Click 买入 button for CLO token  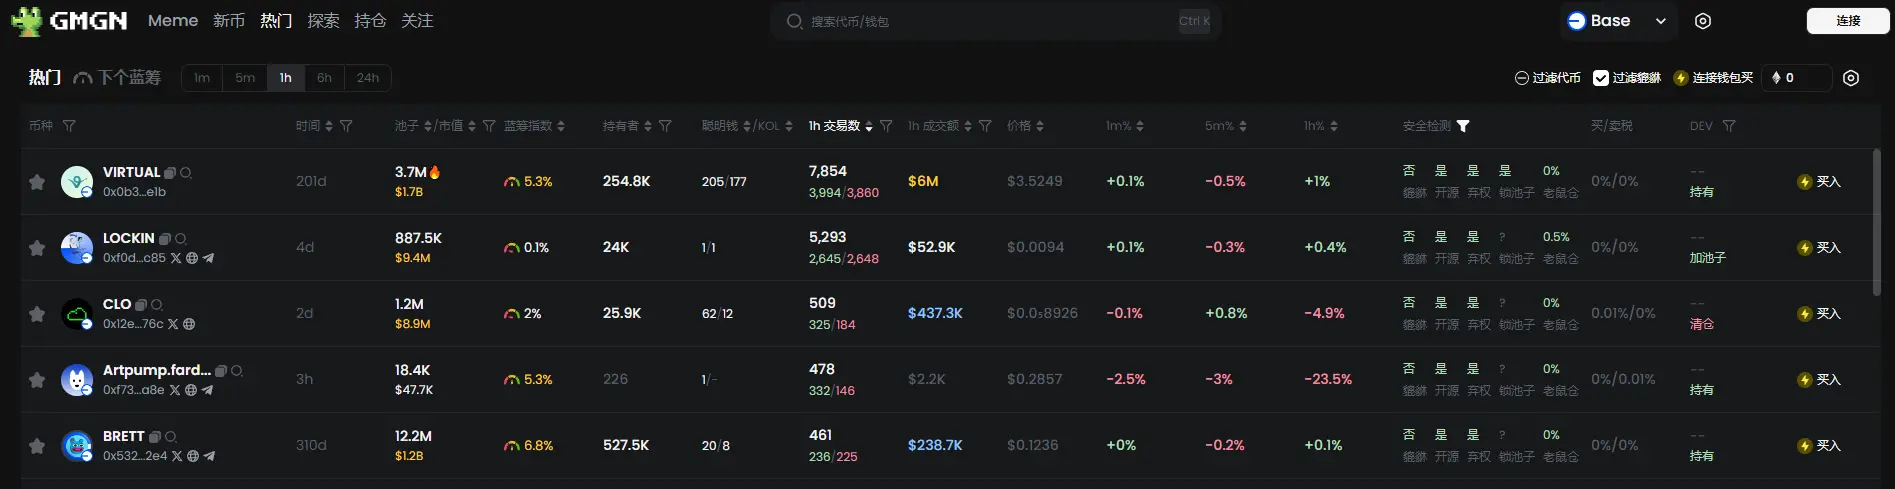(x=1819, y=314)
